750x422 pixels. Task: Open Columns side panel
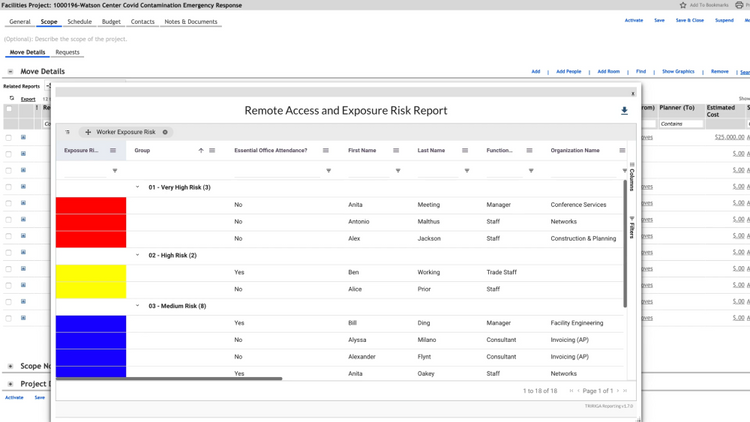tap(632, 177)
